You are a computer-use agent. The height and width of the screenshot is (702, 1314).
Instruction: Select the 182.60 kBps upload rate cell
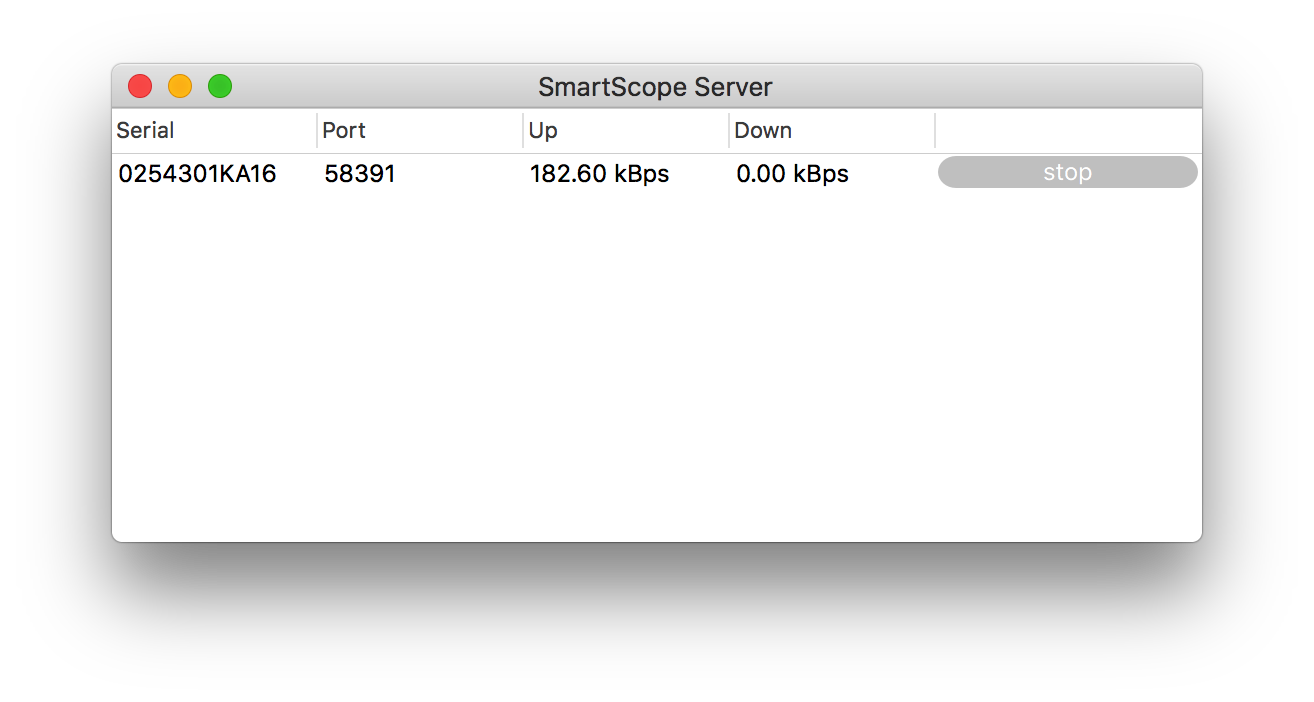pos(599,174)
